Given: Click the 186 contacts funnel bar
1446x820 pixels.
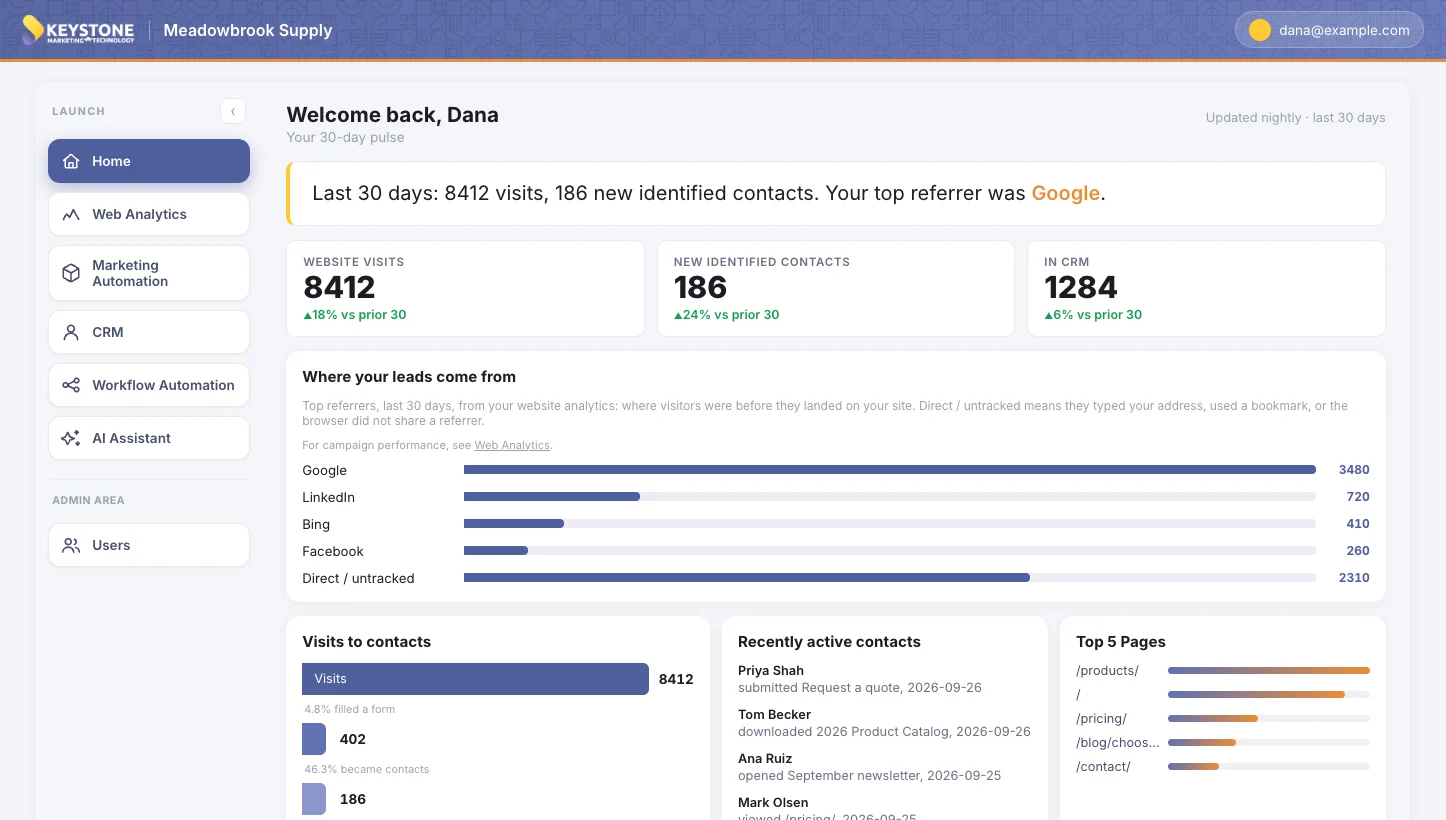Looking at the screenshot, I should point(314,799).
